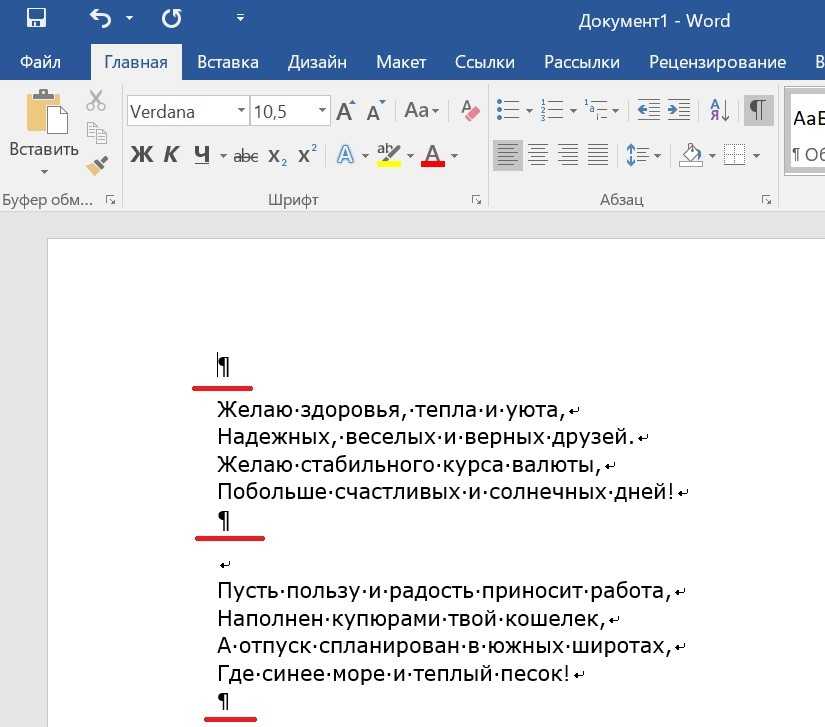
Task: Click in text line starting with Желаю здоровья
Action: [390, 409]
